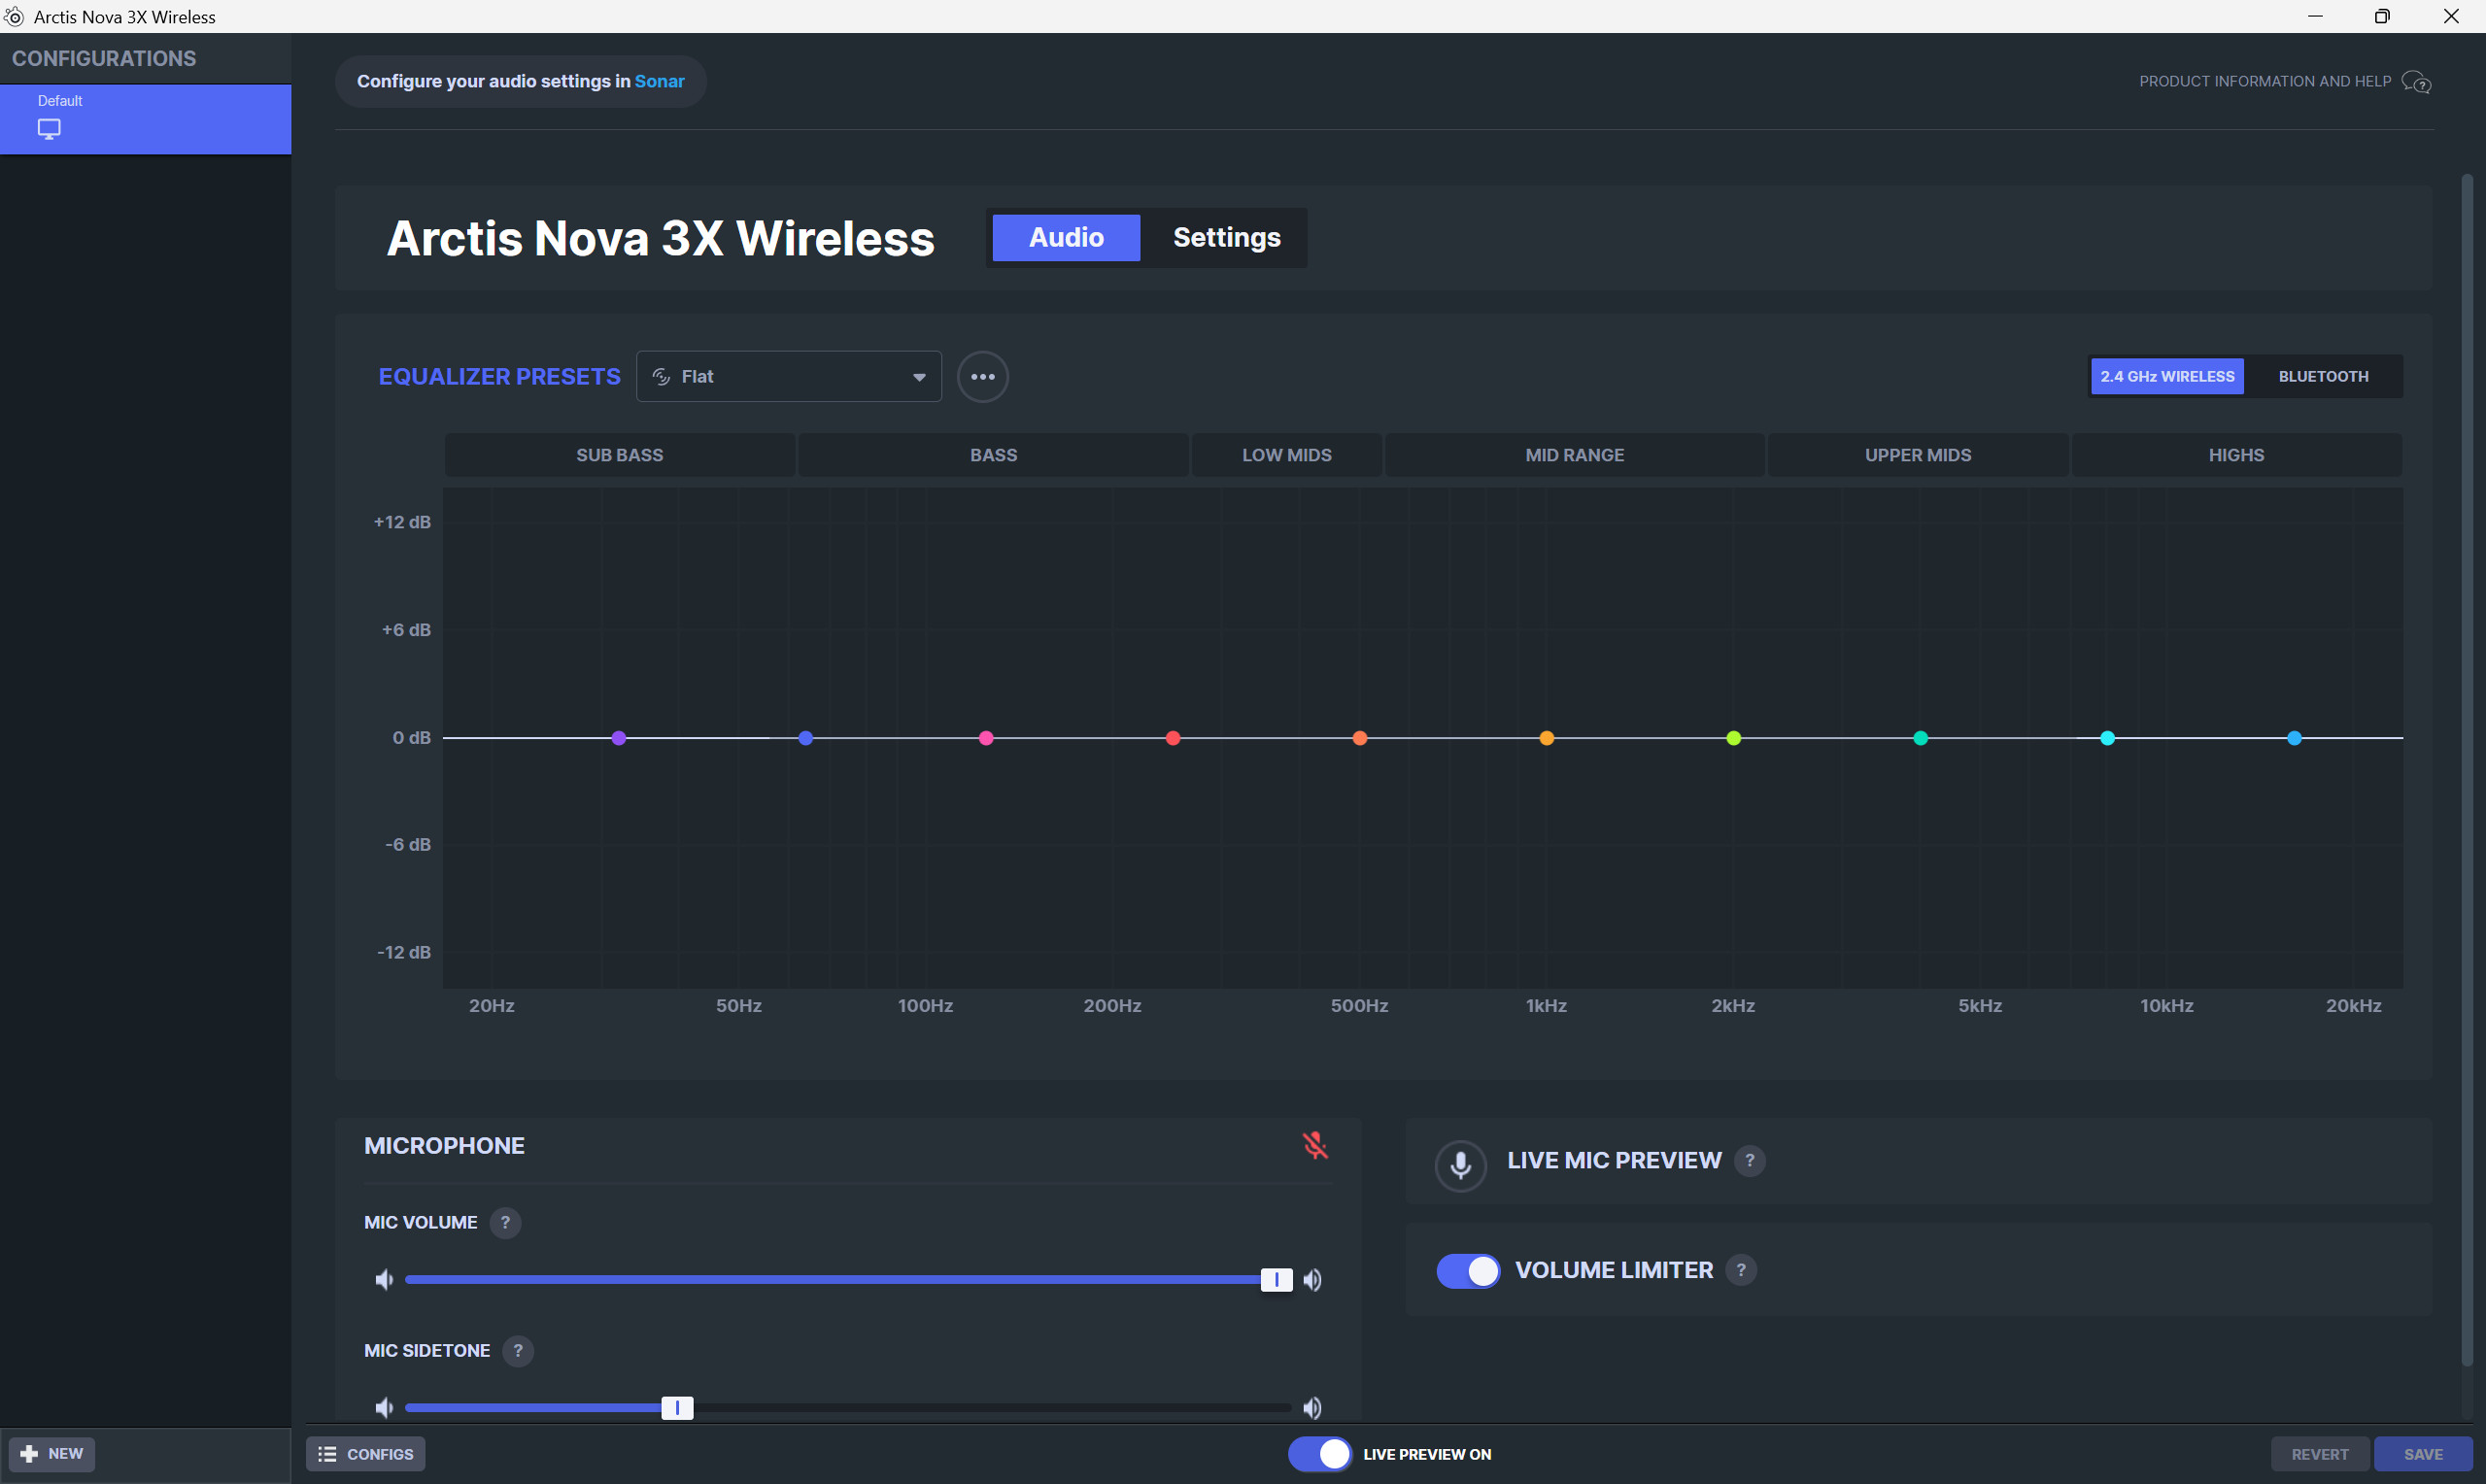Toggle Live Preview On switch
Screen dimensions: 2486x1484
[x=1319, y=1454]
